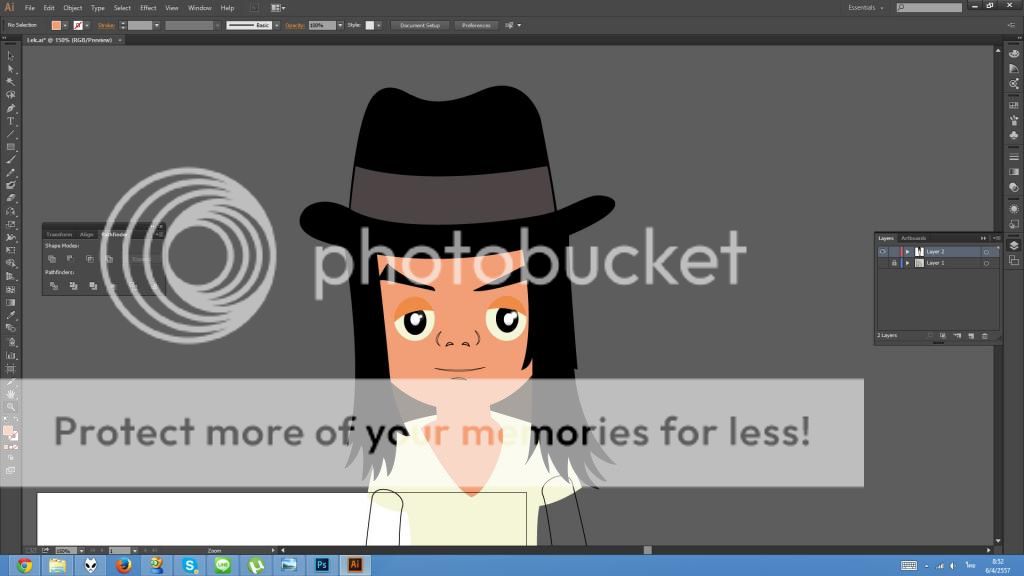
Task: Select the Direct Selection tool
Action: (x=10, y=69)
